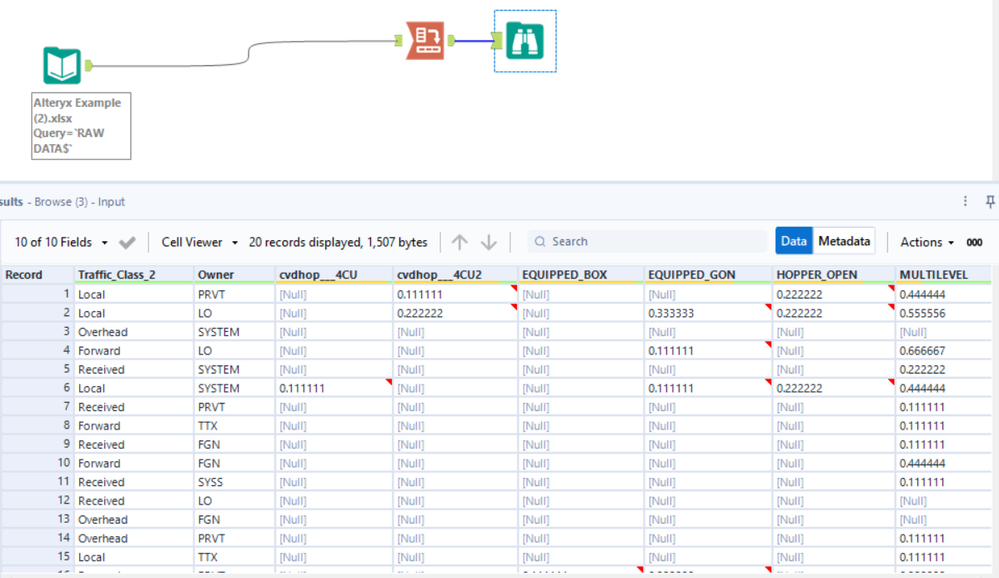This screenshot has width=999, height=578.
Task: Click the Cross Tab tool output anchor
Action: (451, 41)
